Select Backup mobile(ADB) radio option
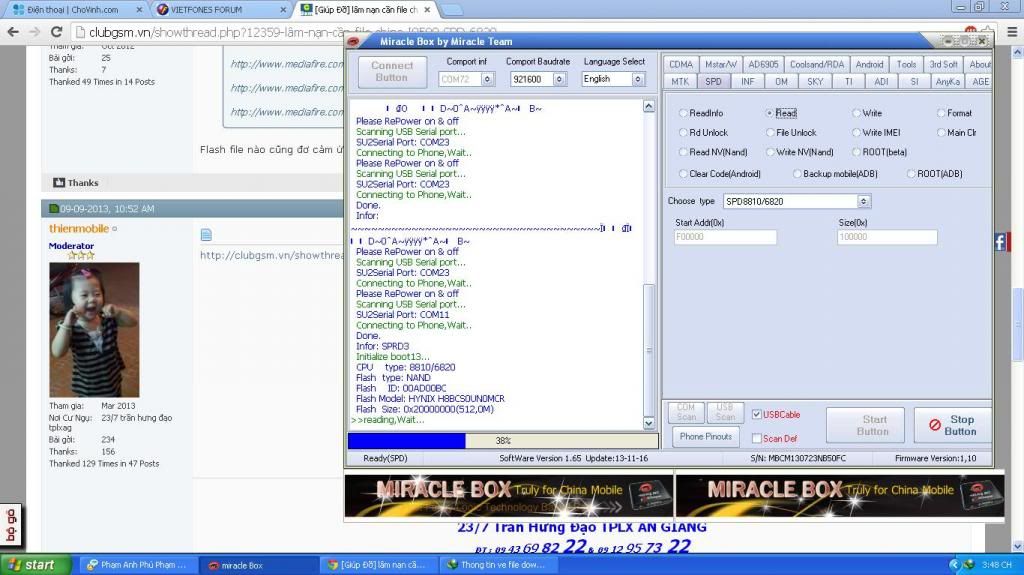1024x575 pixels. [797, 174]
